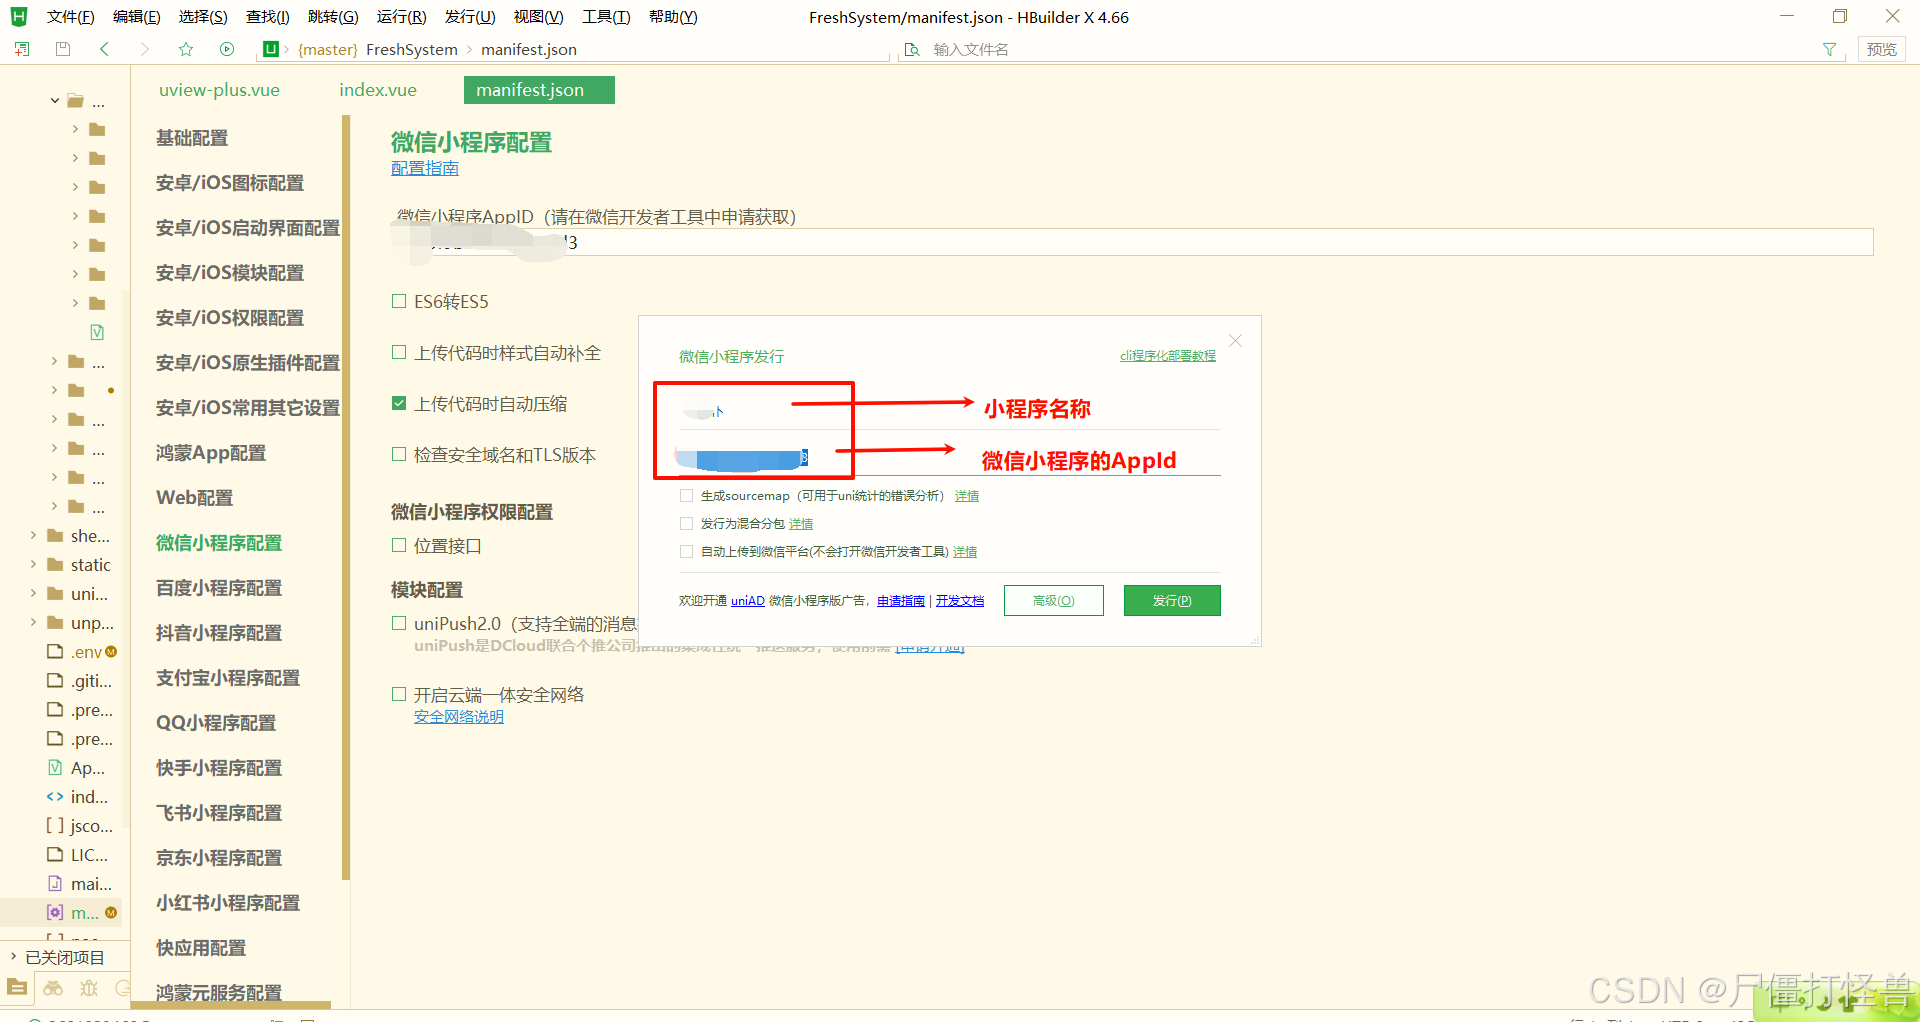Uncheck 上传代码时自动压缩 checkbox
Screen dimensions: 1920x1022
399,403
